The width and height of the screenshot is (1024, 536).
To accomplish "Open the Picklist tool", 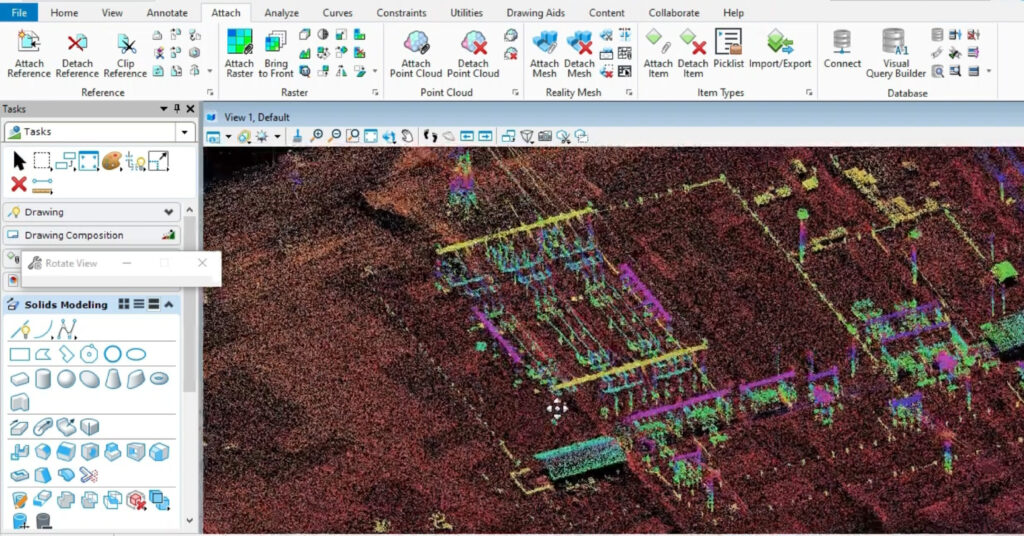I will 728,50.
